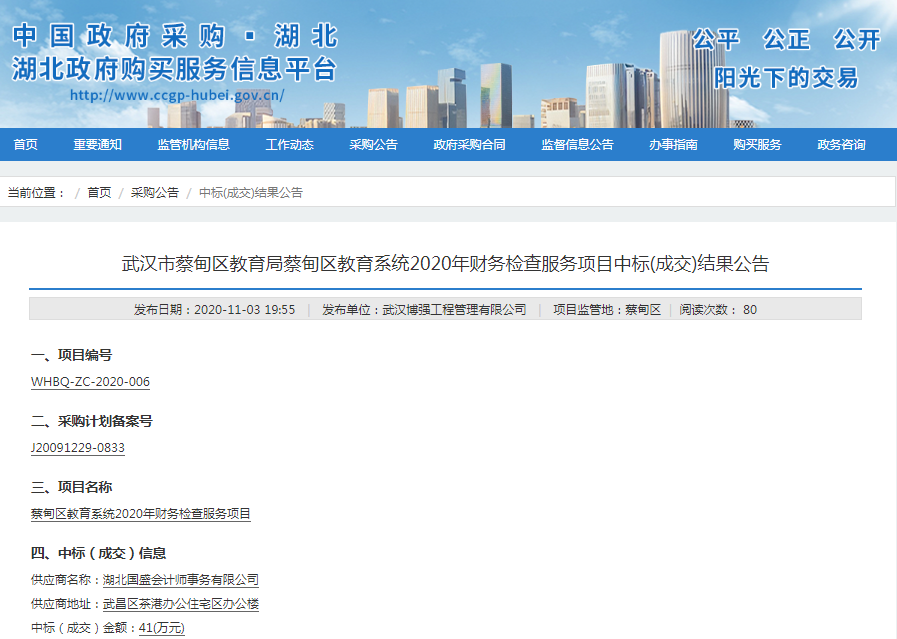Image resolution: width=897 pixels, height=639 pixels.
Task: 打开“监督信息公告”栏目
Action: (576, 144)
